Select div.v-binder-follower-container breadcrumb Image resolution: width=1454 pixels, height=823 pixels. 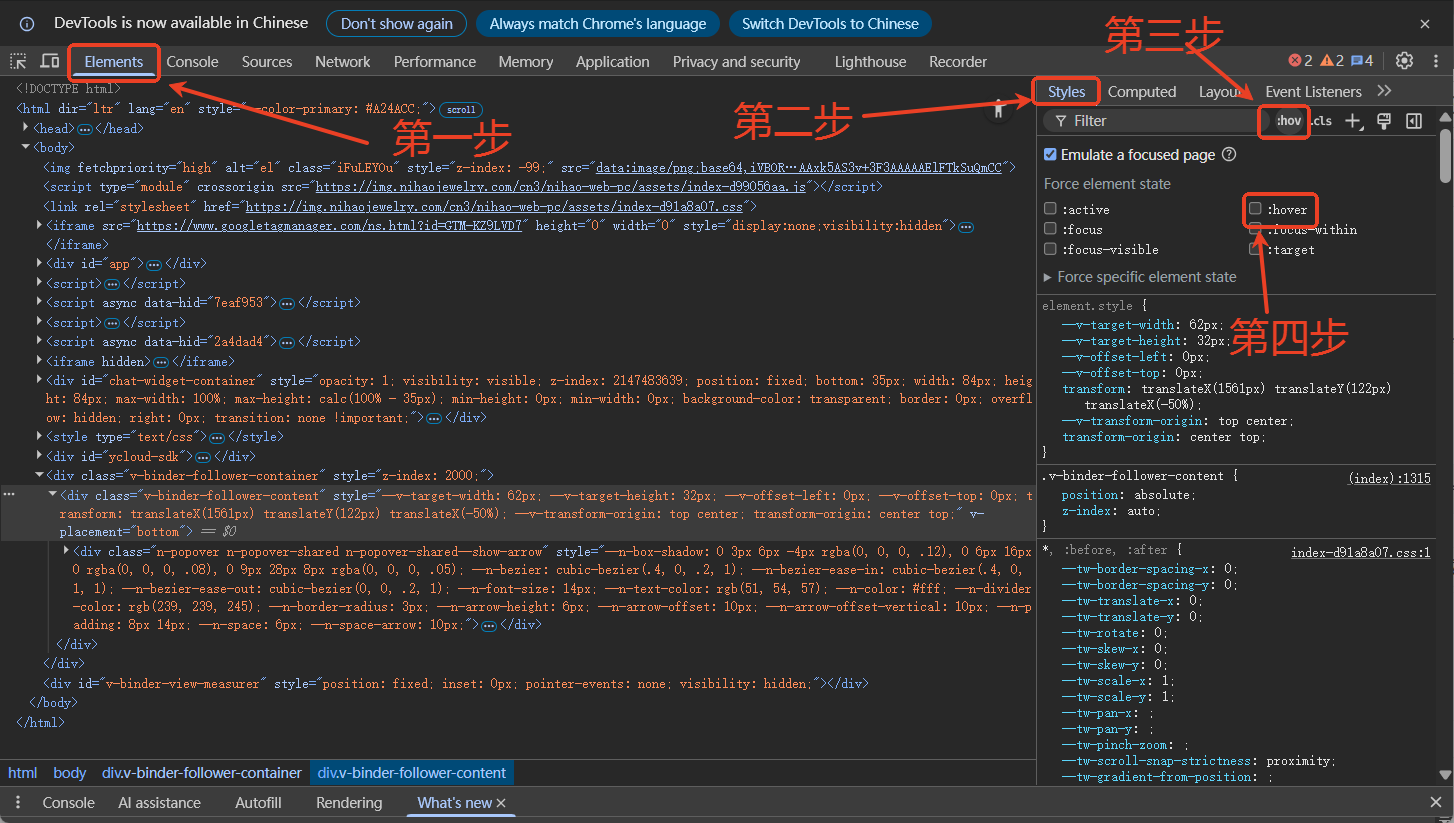coord(202,773)
